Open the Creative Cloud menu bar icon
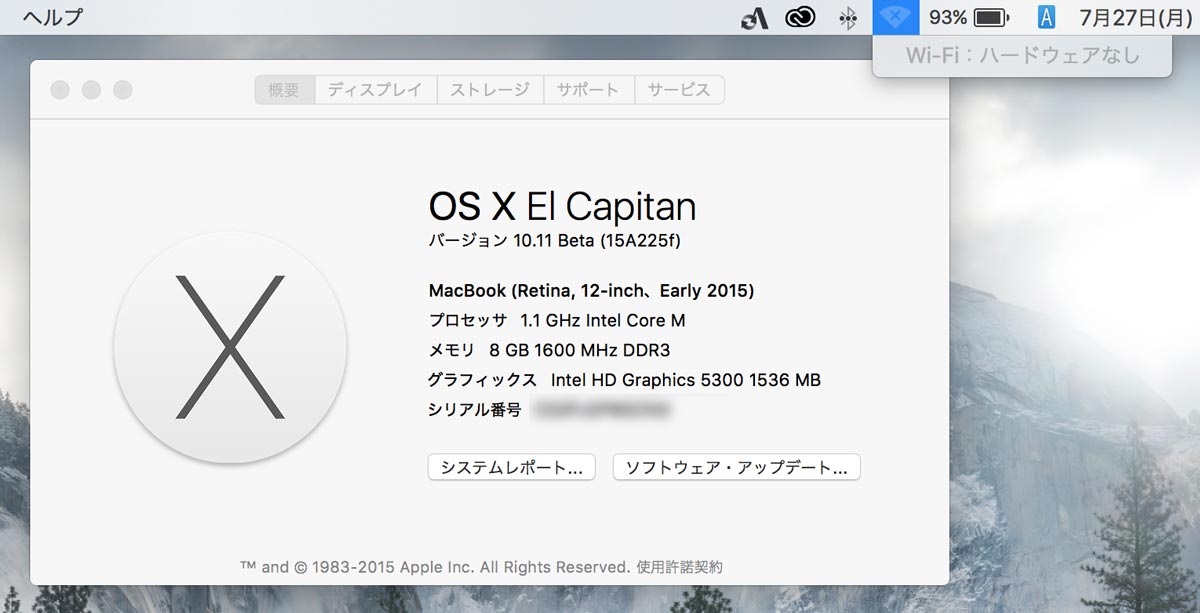1200x613 pixels. pyautogui.click(x=800, y=17)
